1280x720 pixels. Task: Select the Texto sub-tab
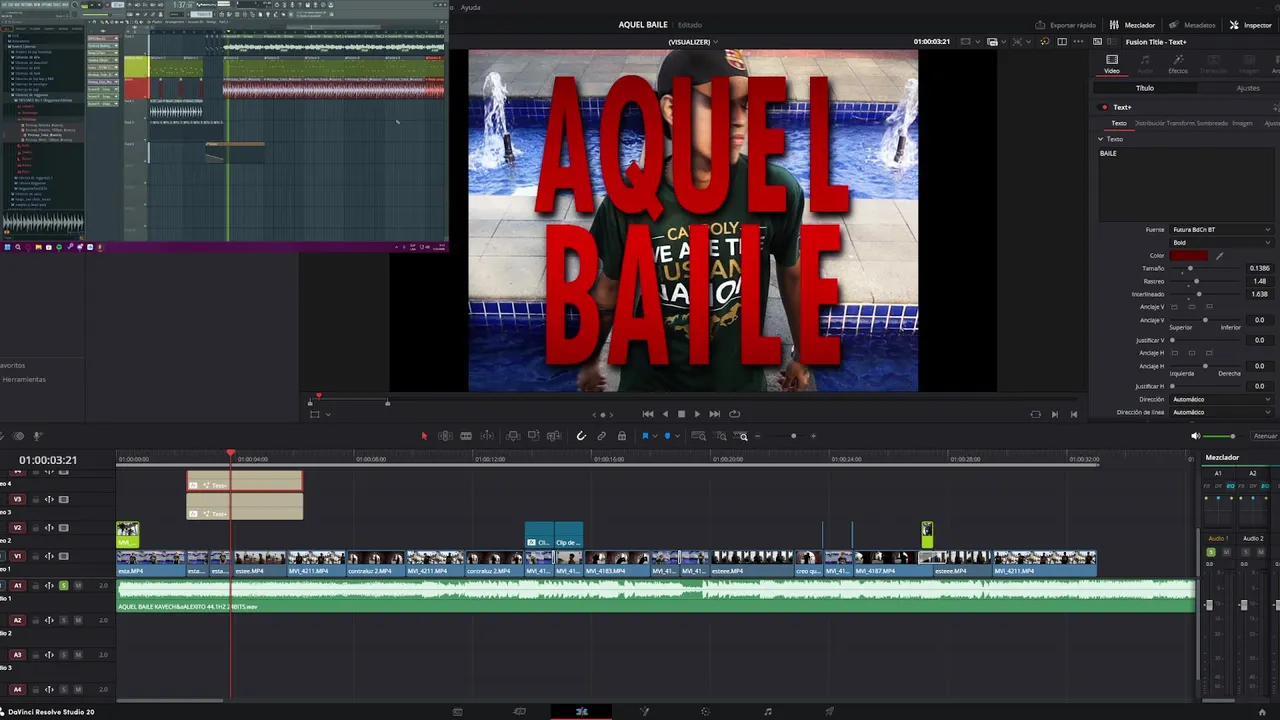[1119, 123]
